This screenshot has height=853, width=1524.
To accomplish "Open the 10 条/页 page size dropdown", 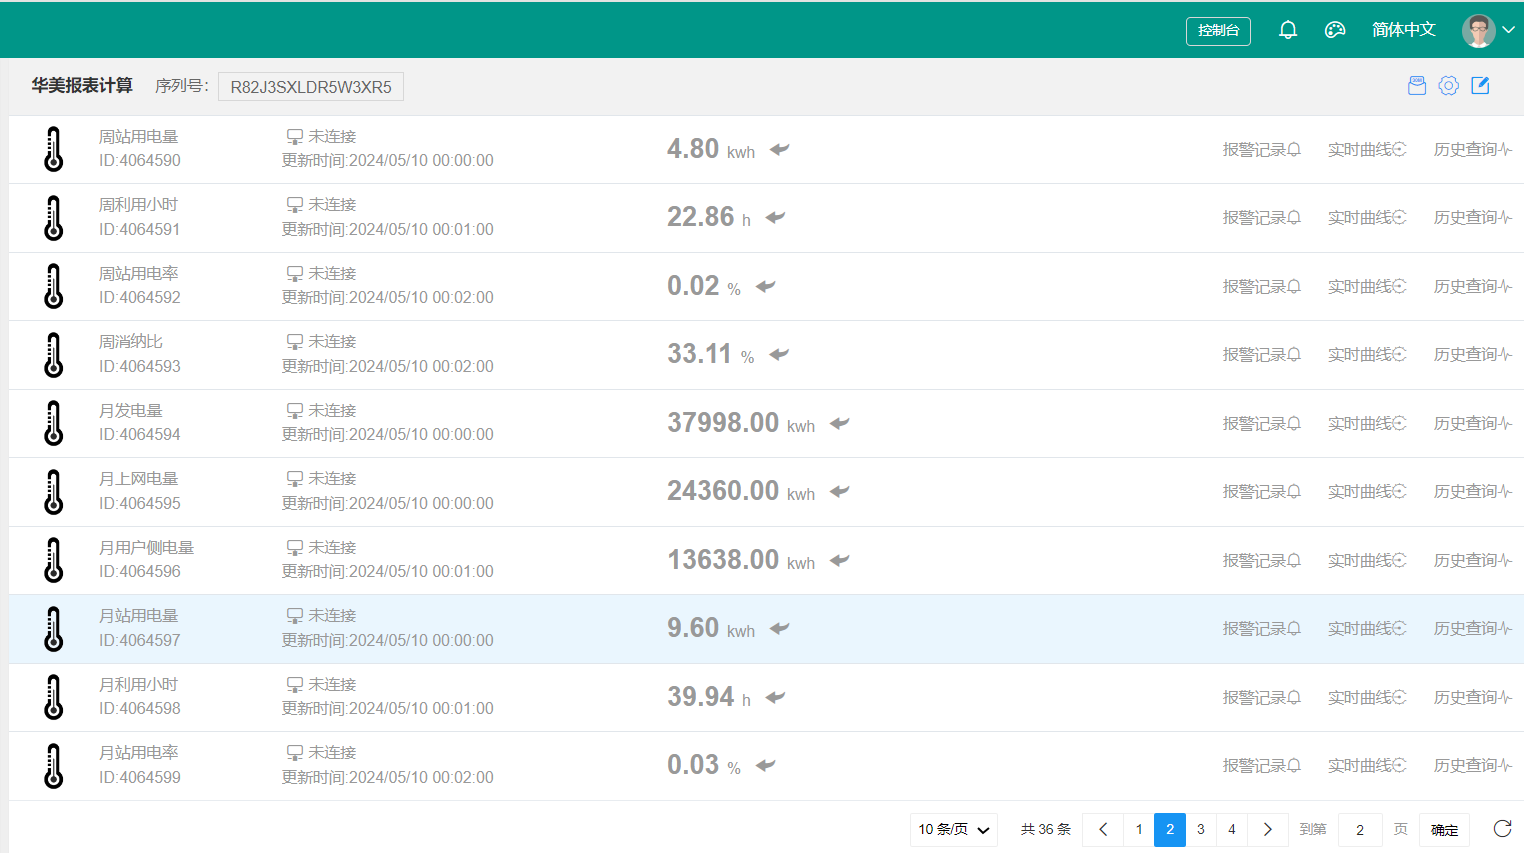I will [953, 830].
